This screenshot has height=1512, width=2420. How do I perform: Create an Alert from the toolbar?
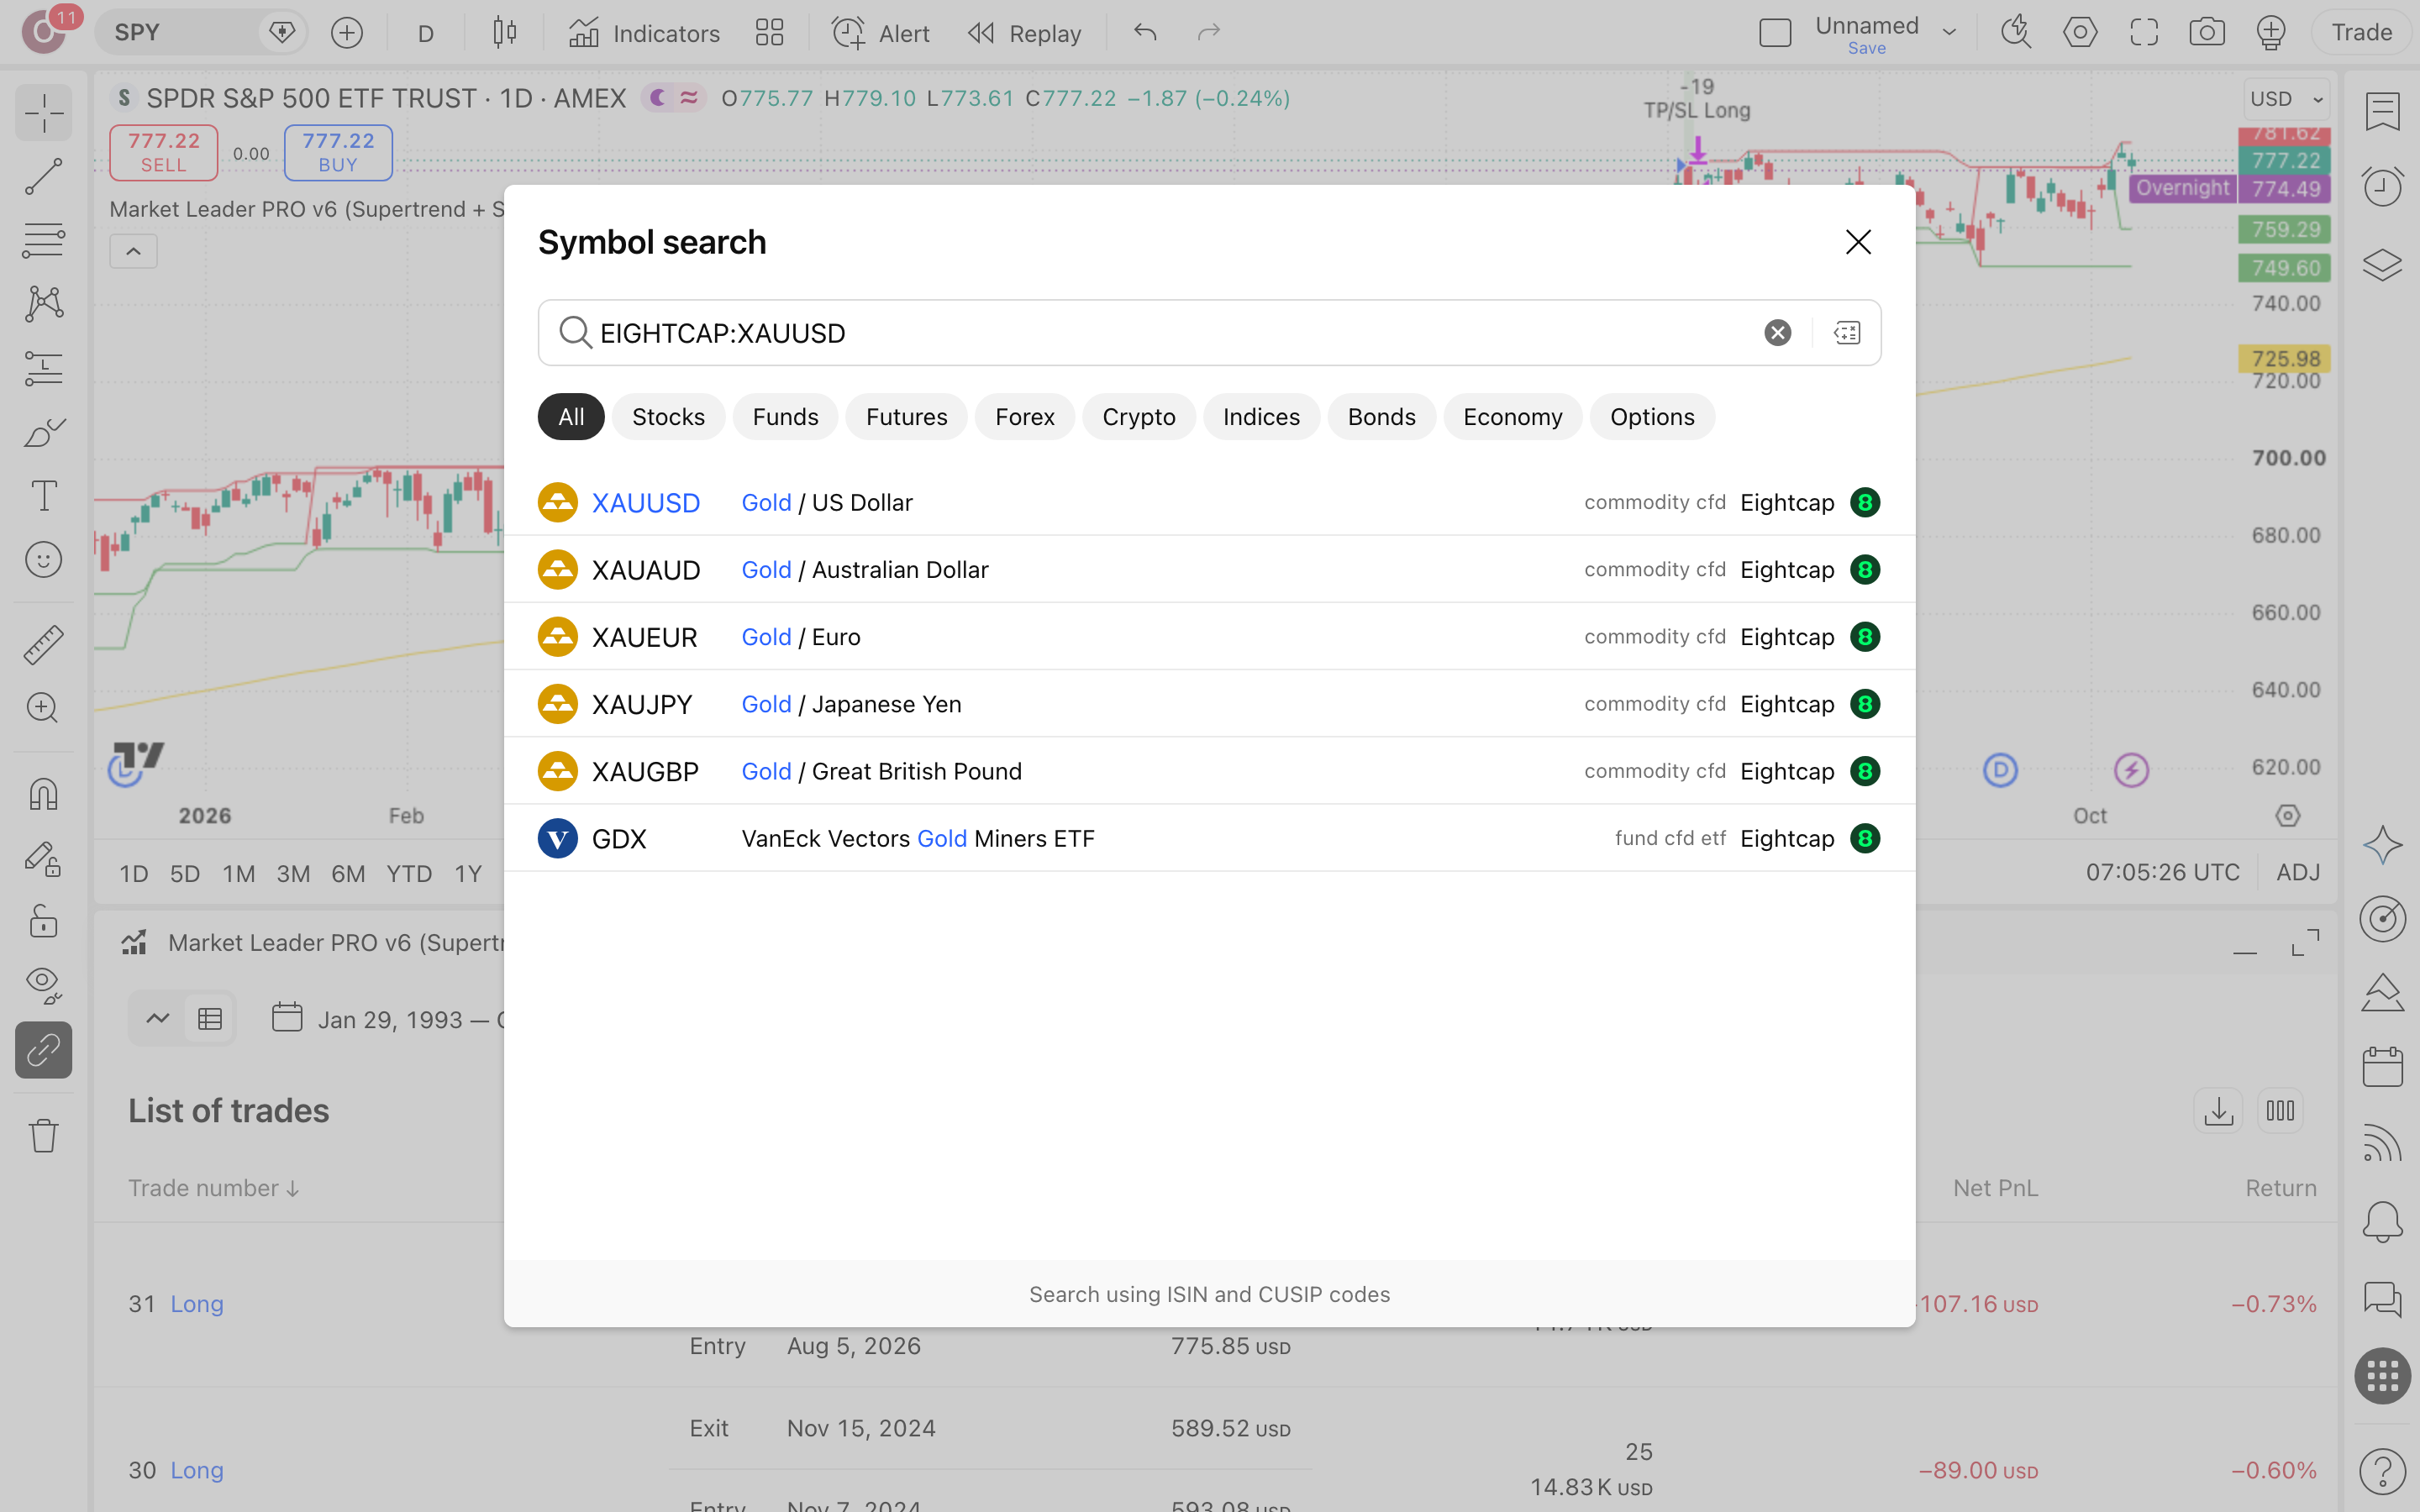click(x=881, y=33)
